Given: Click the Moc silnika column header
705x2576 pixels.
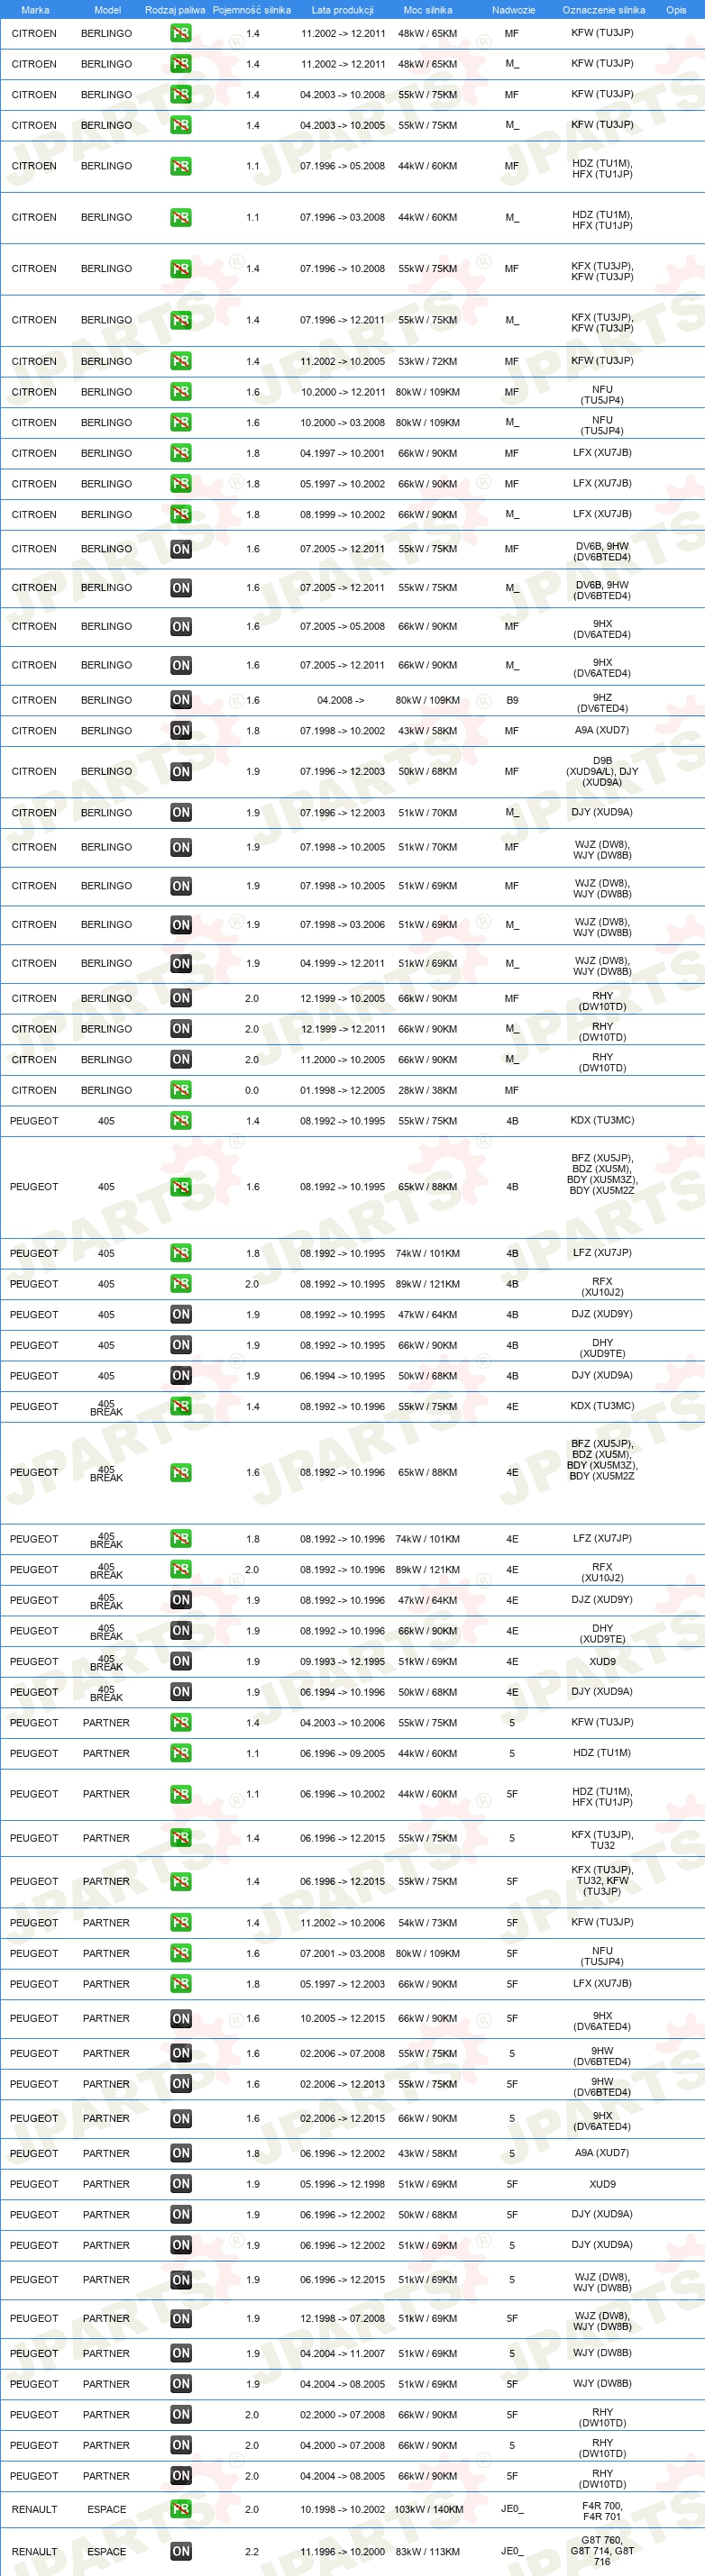Looking at the screenshot, I should 428,10.
